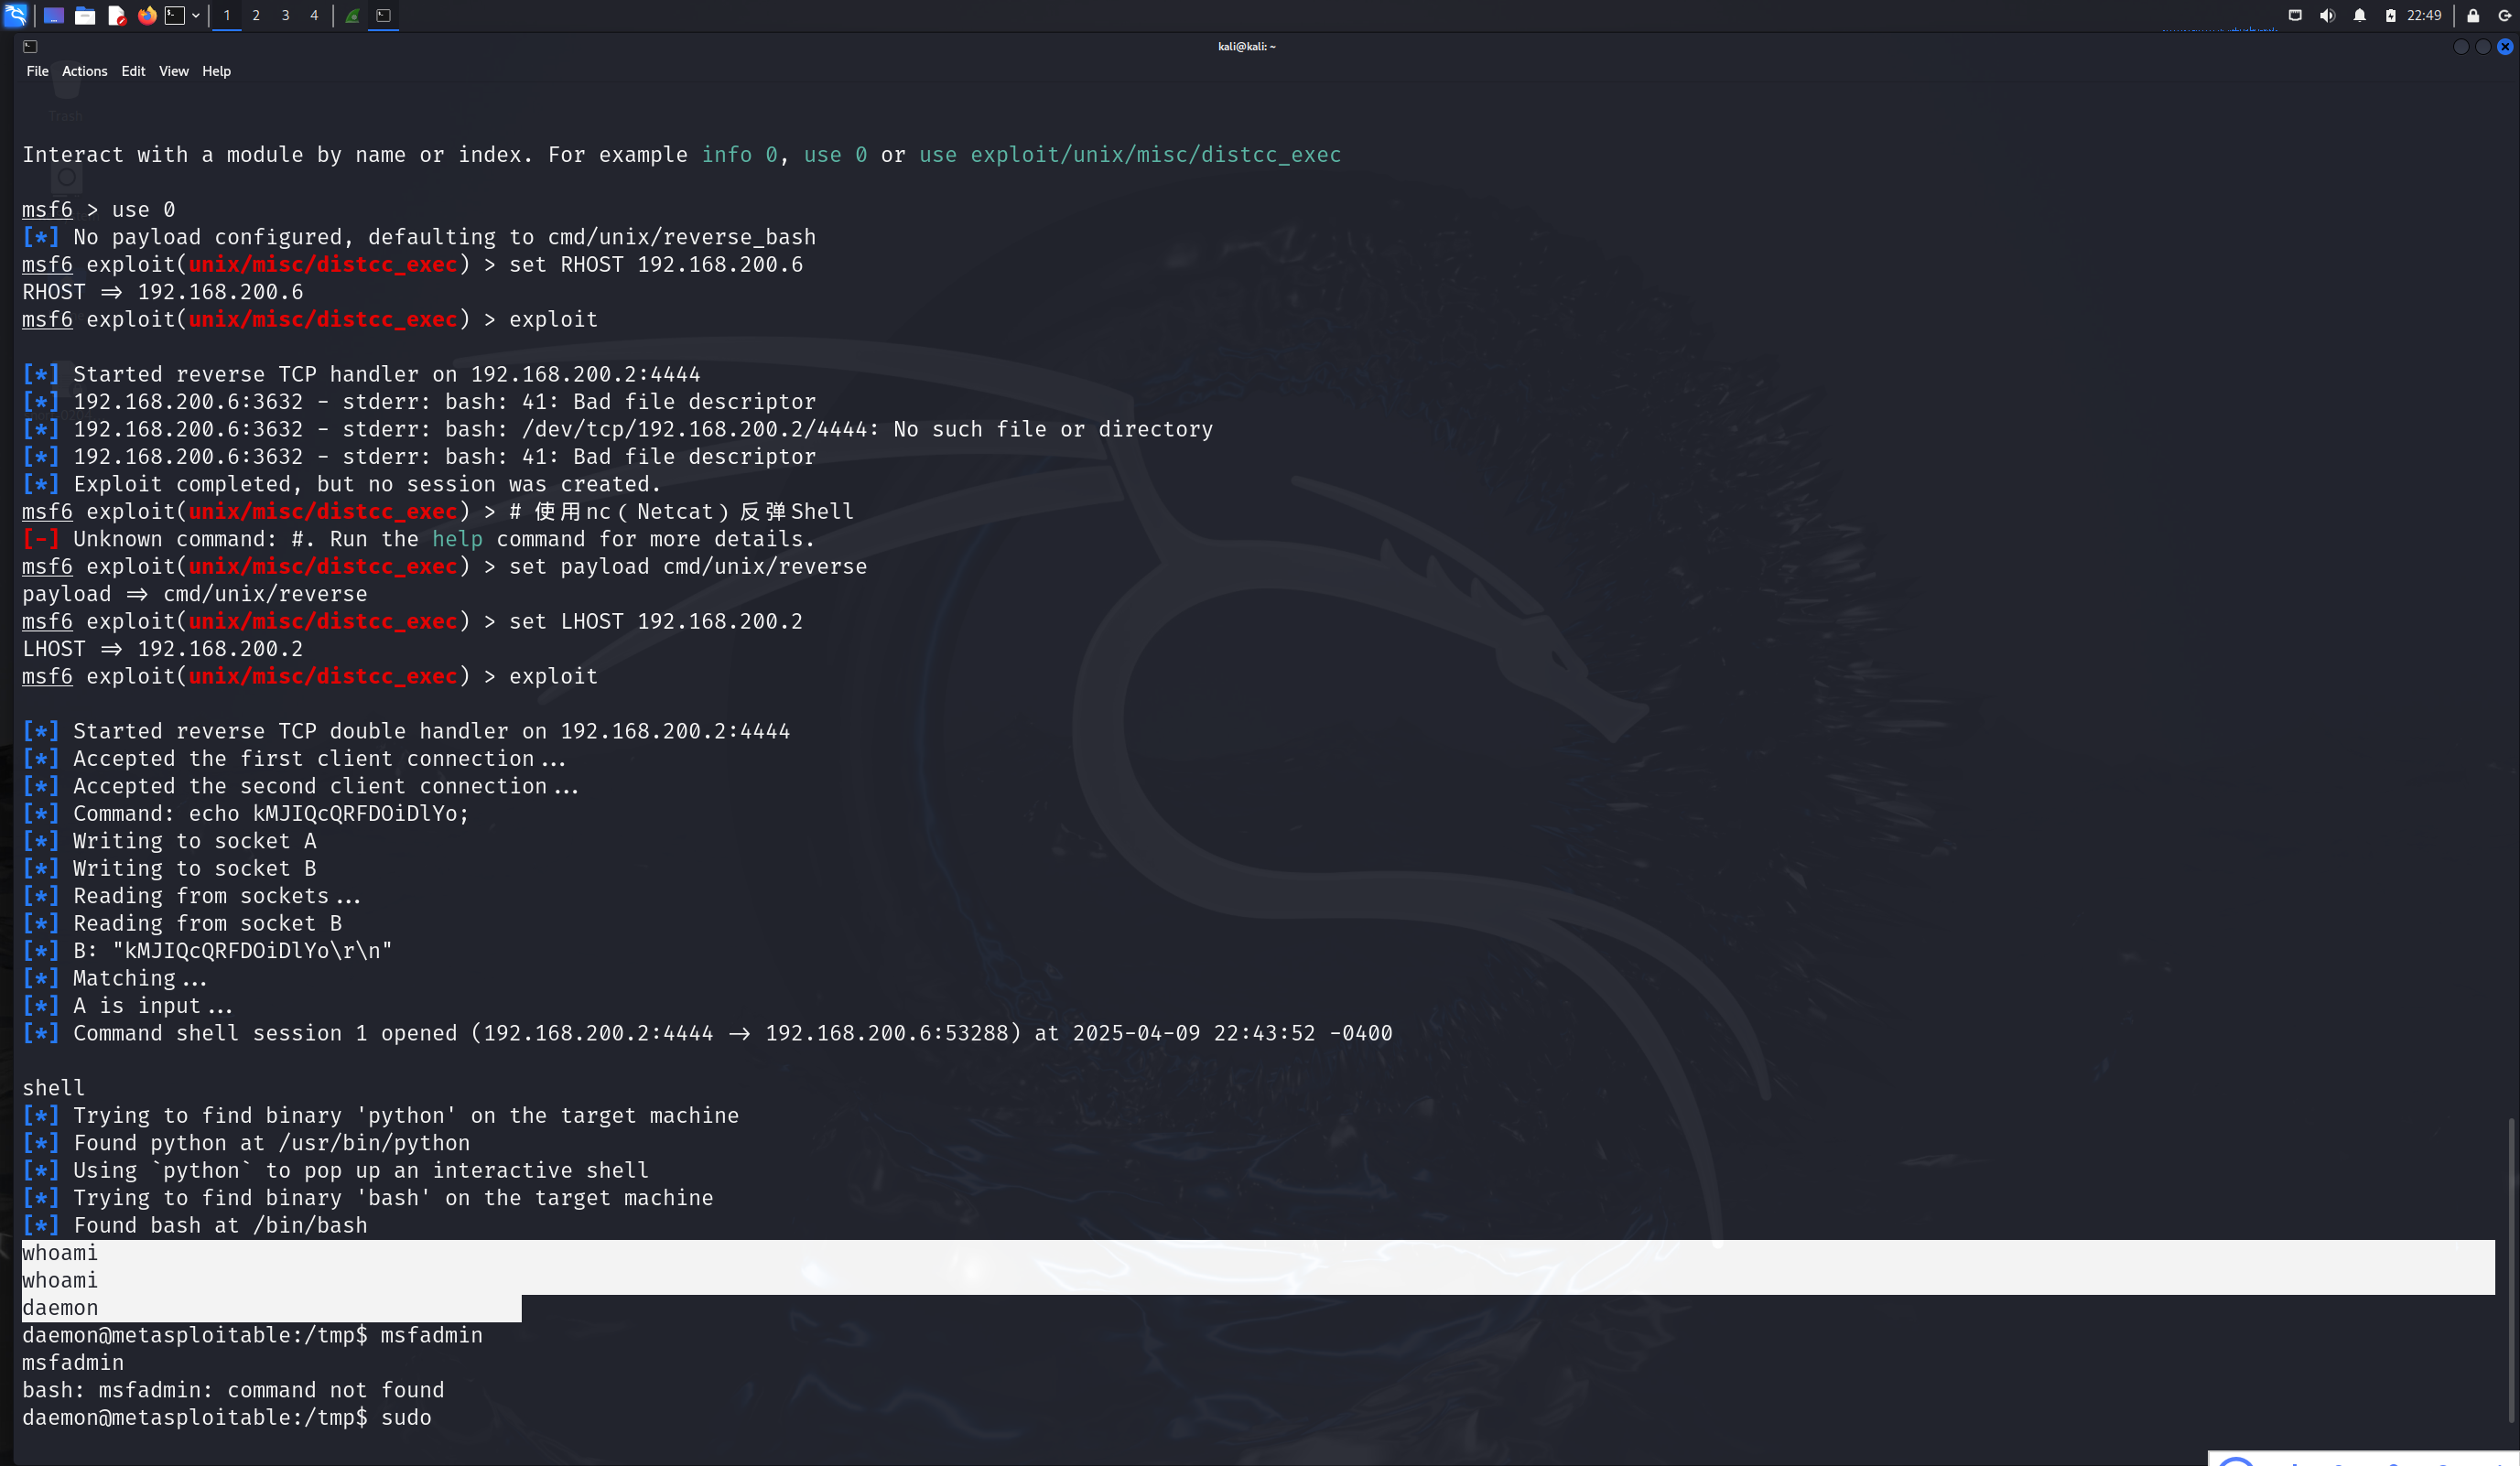The image size is (2520, 1466).
Task: Click the lock screen icon
Action: [x=2473, y=15]
